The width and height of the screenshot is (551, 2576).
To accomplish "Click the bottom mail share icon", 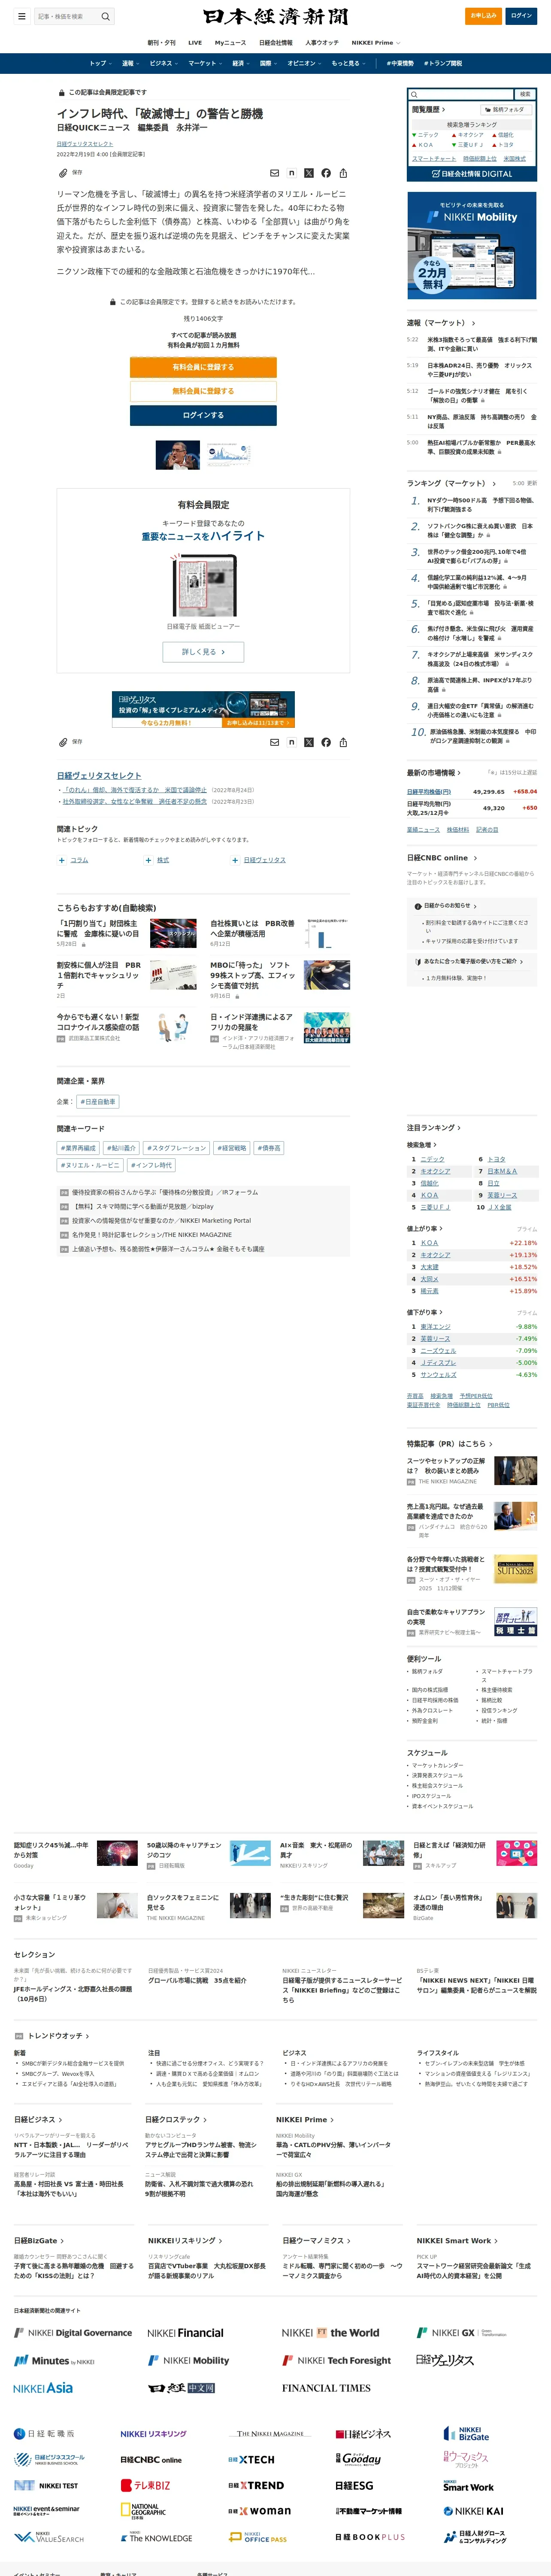I will point(275,742).
